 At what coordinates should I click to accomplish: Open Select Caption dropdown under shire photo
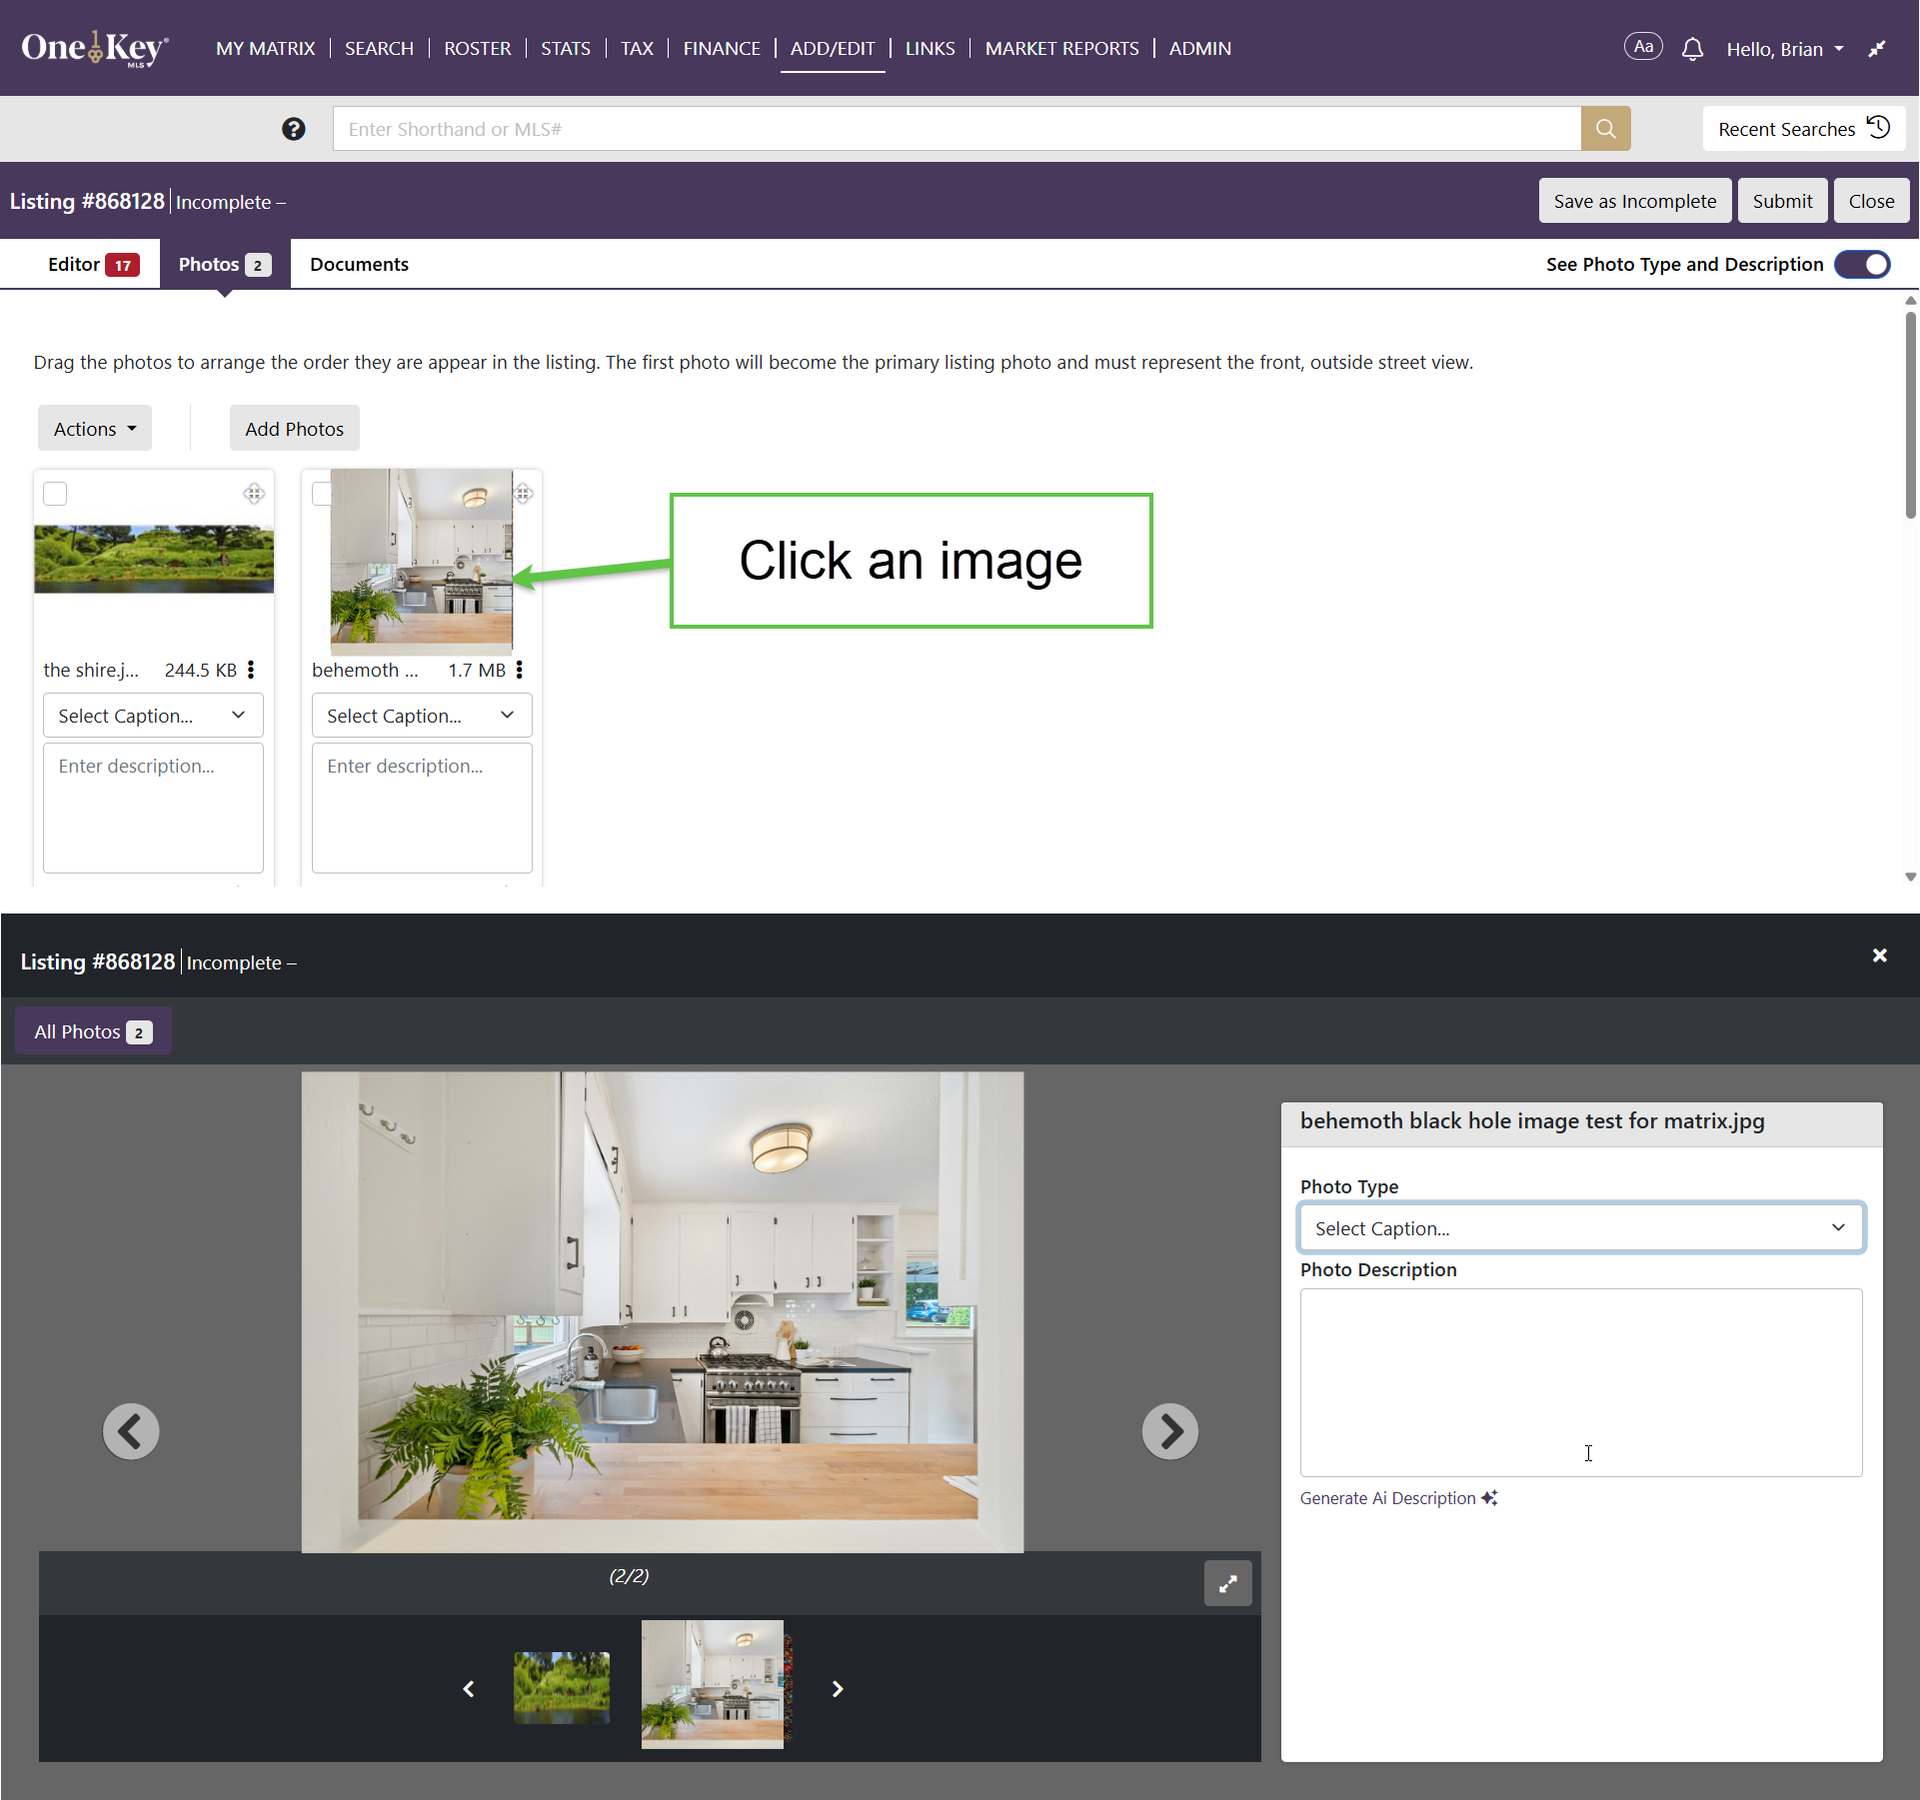152,716
